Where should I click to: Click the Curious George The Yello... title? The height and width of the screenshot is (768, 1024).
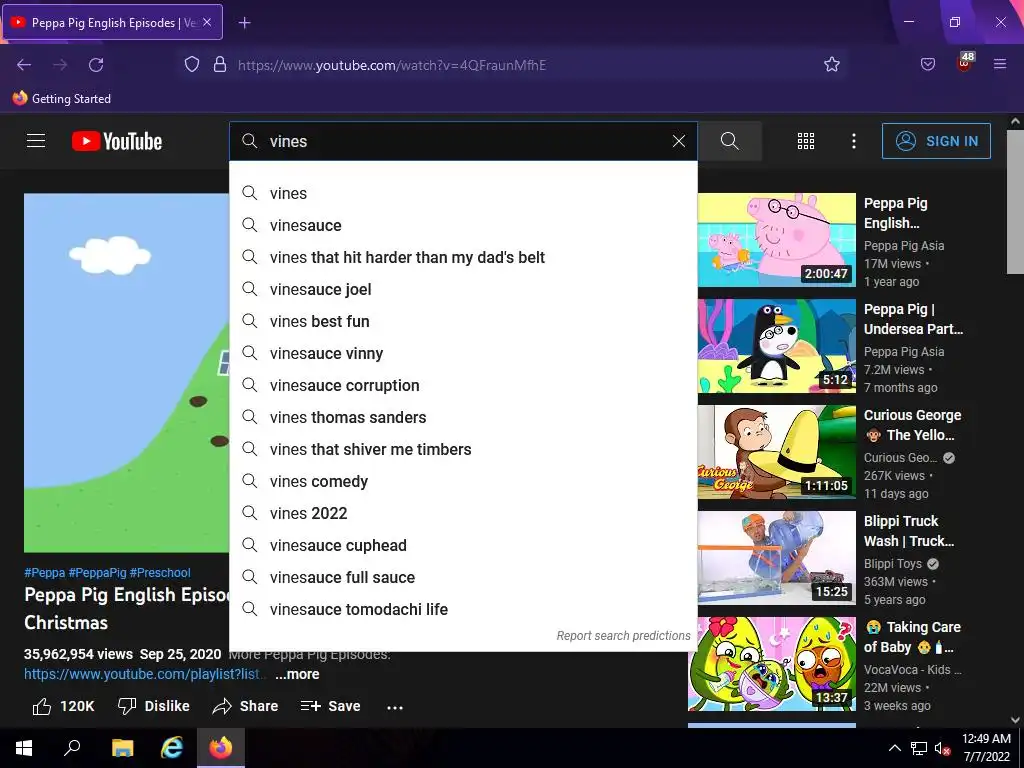[x=912, y=425]
